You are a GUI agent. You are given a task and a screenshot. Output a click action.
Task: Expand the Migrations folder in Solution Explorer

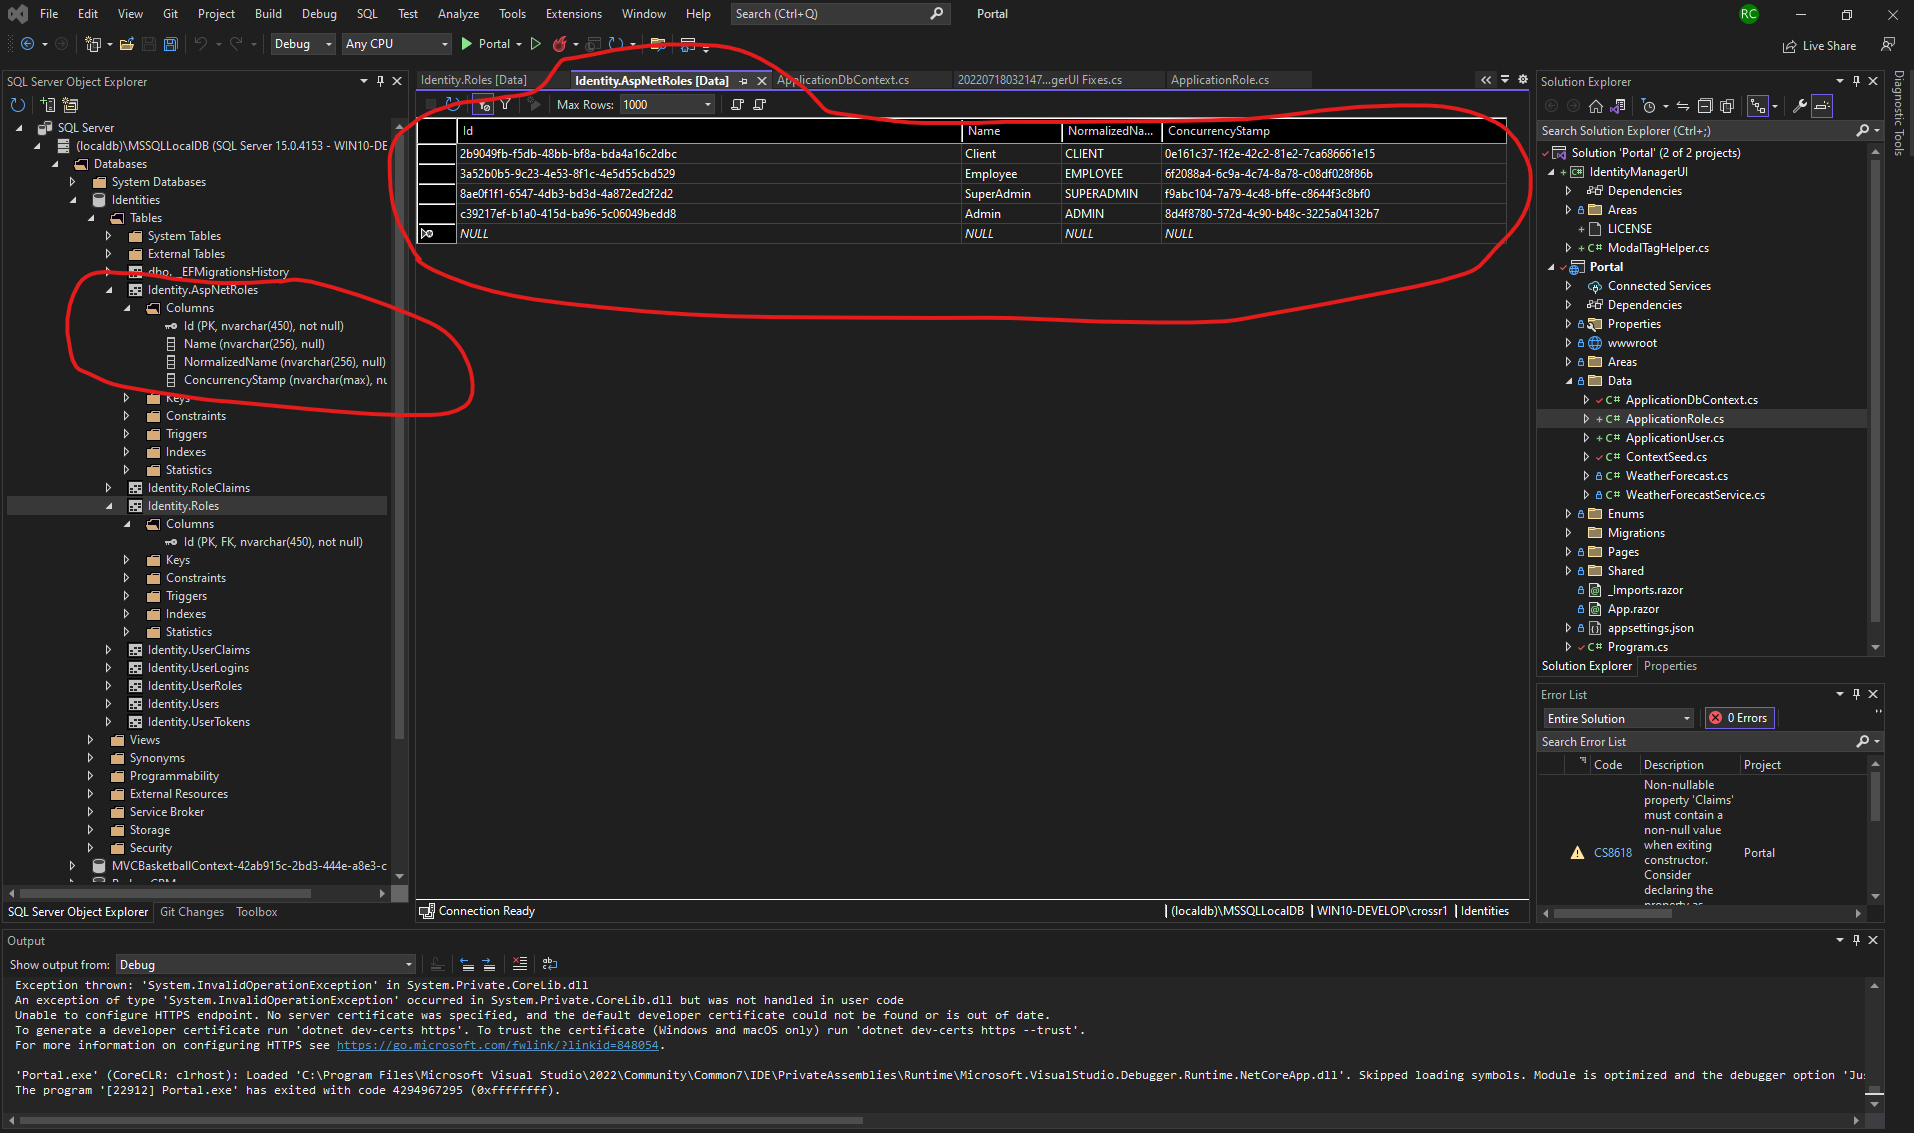point(1568,533)
